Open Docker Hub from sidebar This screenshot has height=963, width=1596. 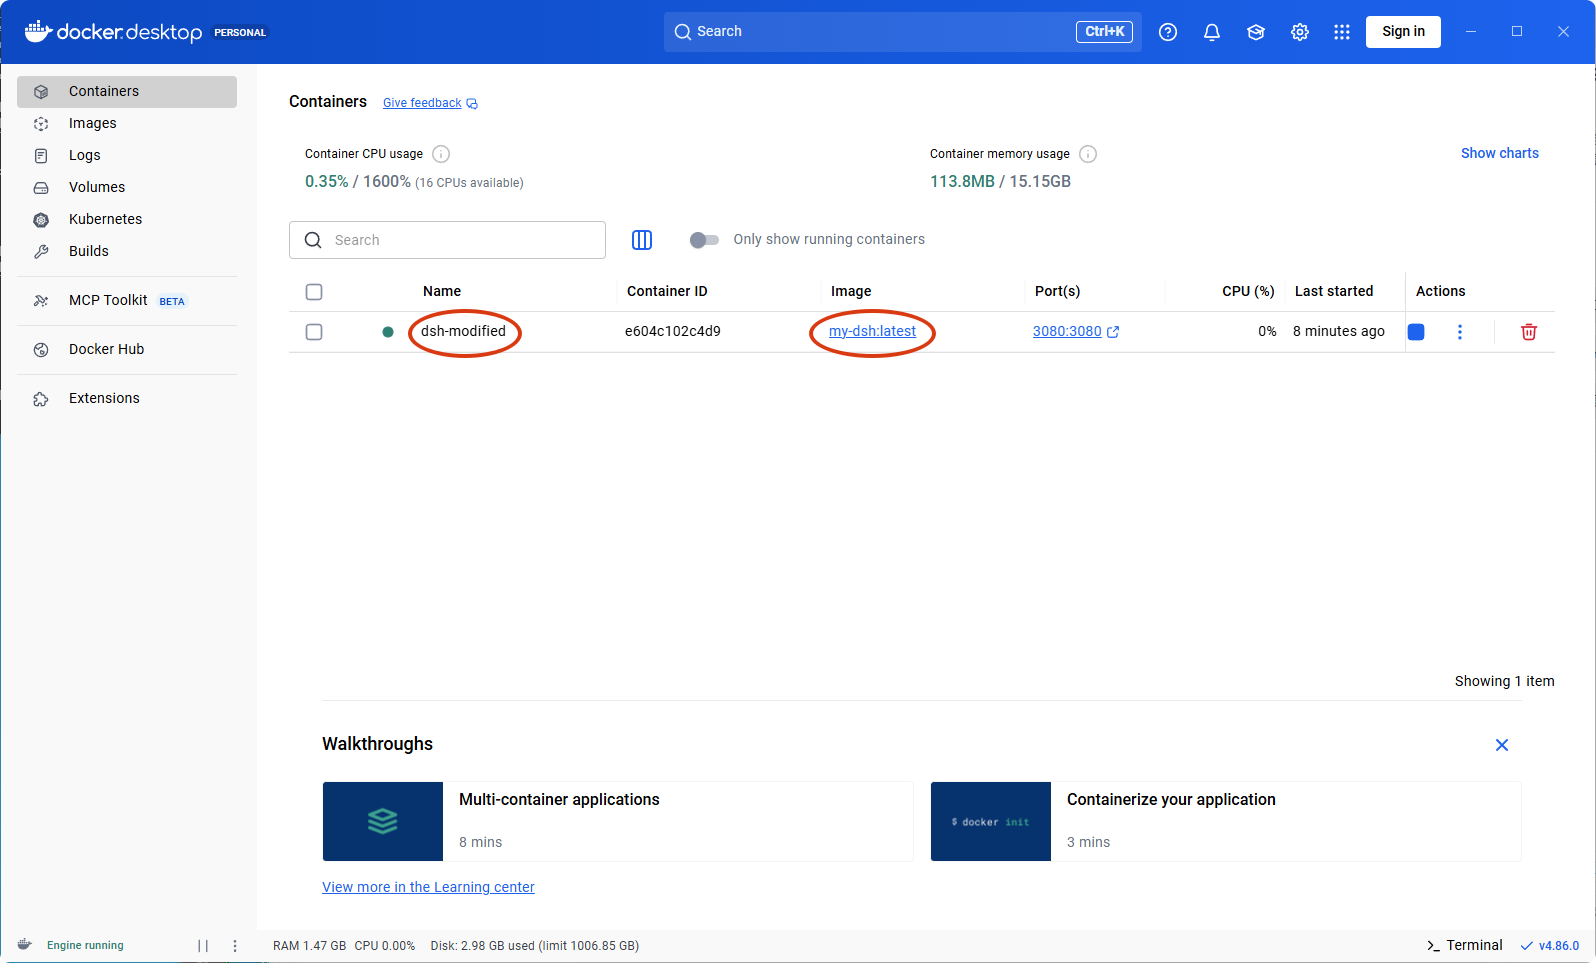127,349
